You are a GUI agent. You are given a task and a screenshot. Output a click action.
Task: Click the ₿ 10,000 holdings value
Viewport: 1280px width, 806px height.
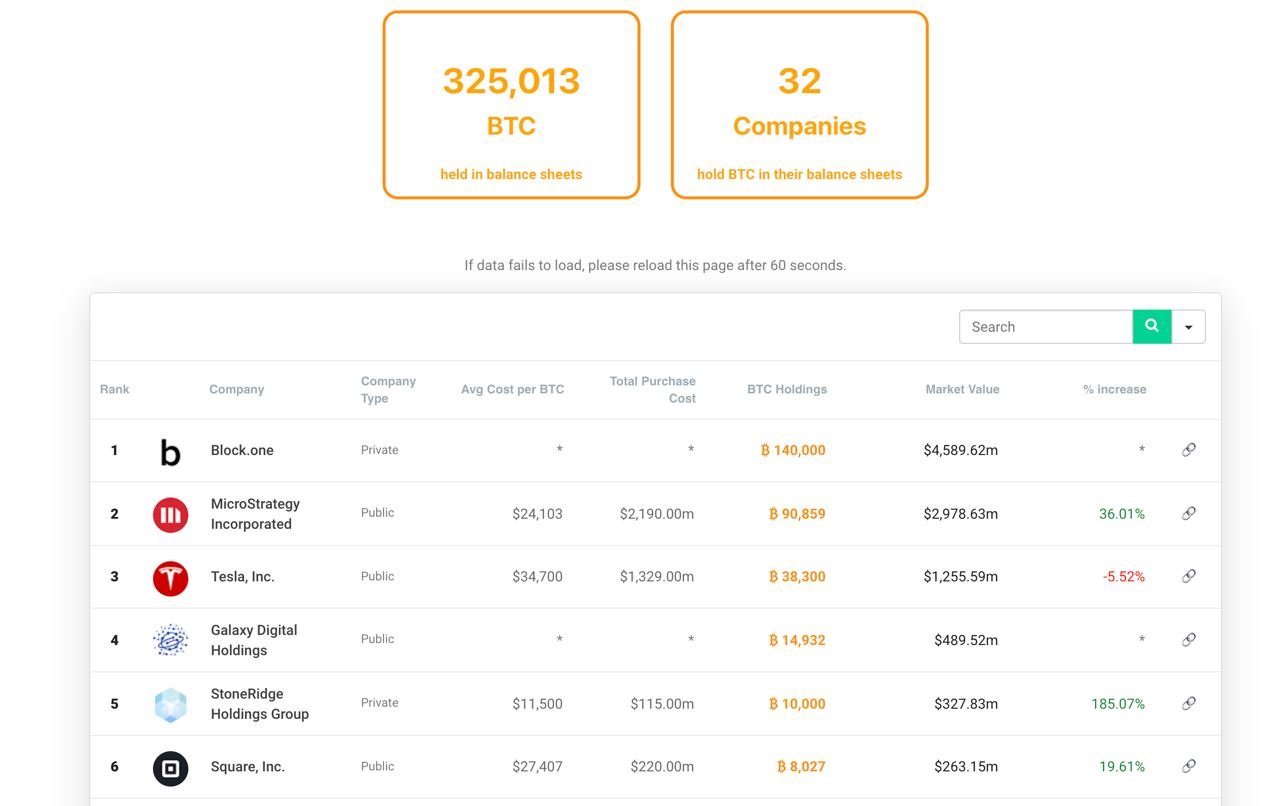pyautogui.click(x=797, y=704)
